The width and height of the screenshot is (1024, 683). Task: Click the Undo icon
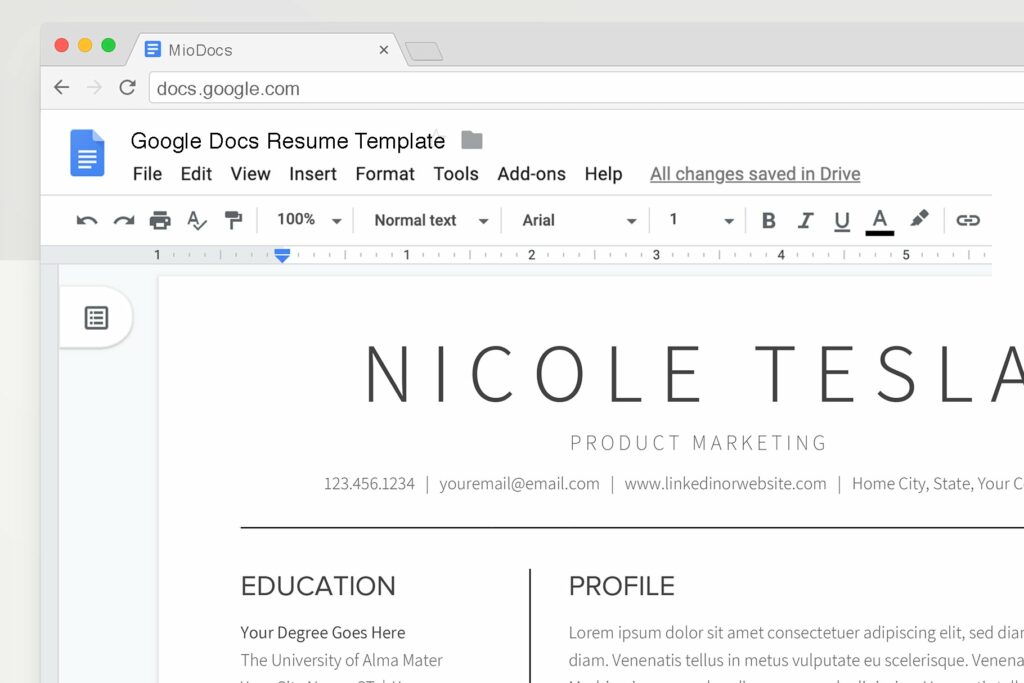88,220
